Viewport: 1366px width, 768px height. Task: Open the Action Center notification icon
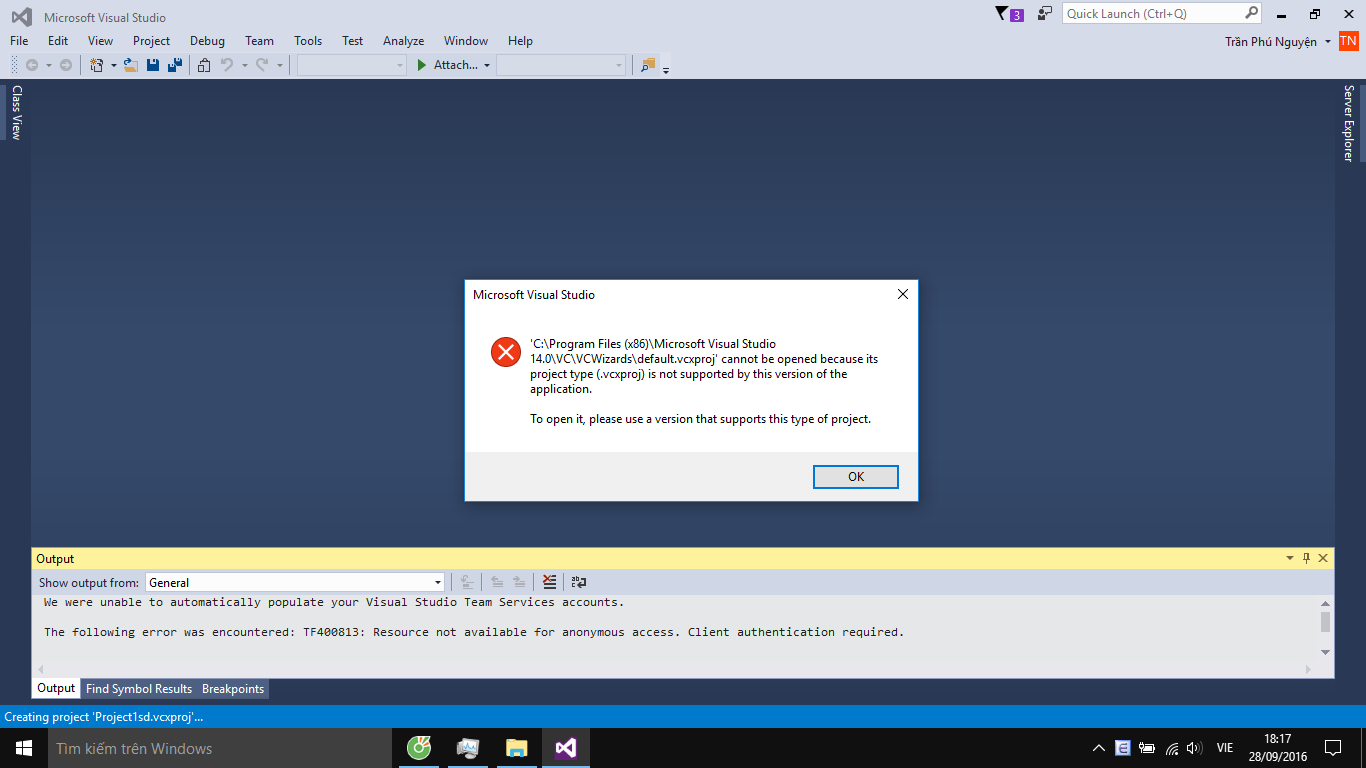click(x=1333, y=748)
